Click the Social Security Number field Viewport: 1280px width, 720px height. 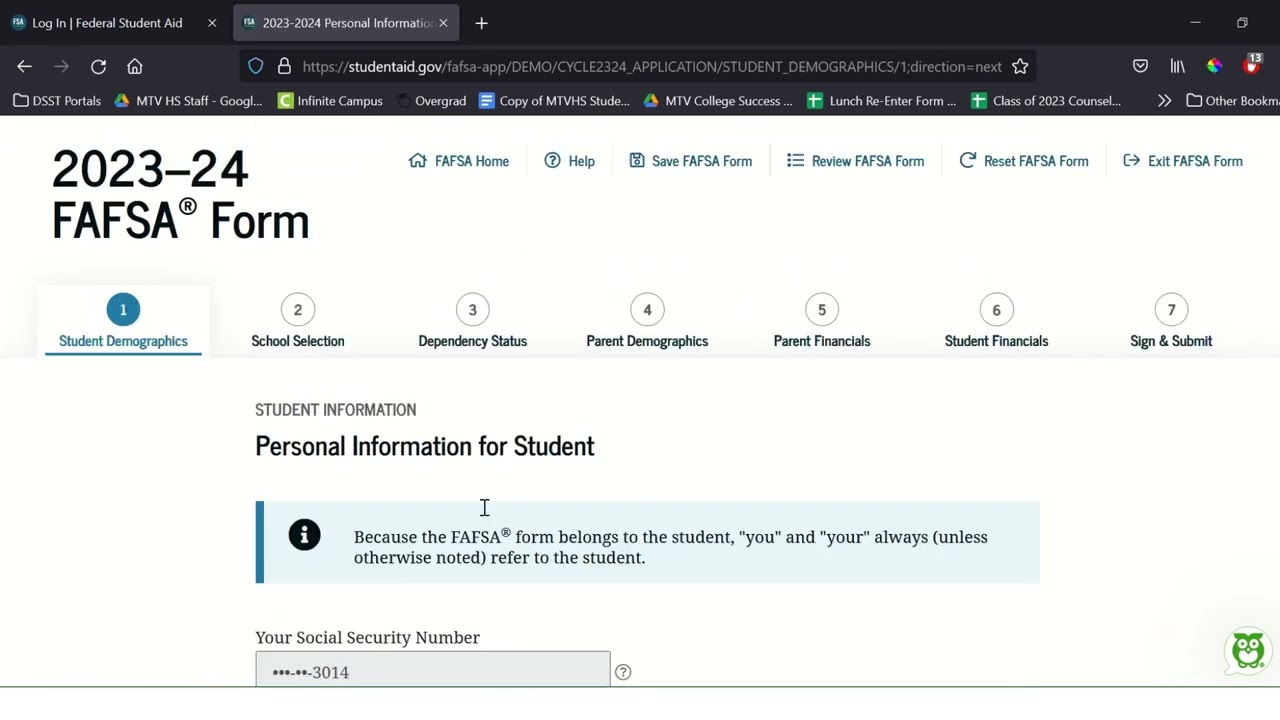pyautogui.click(x=432, y=670)
